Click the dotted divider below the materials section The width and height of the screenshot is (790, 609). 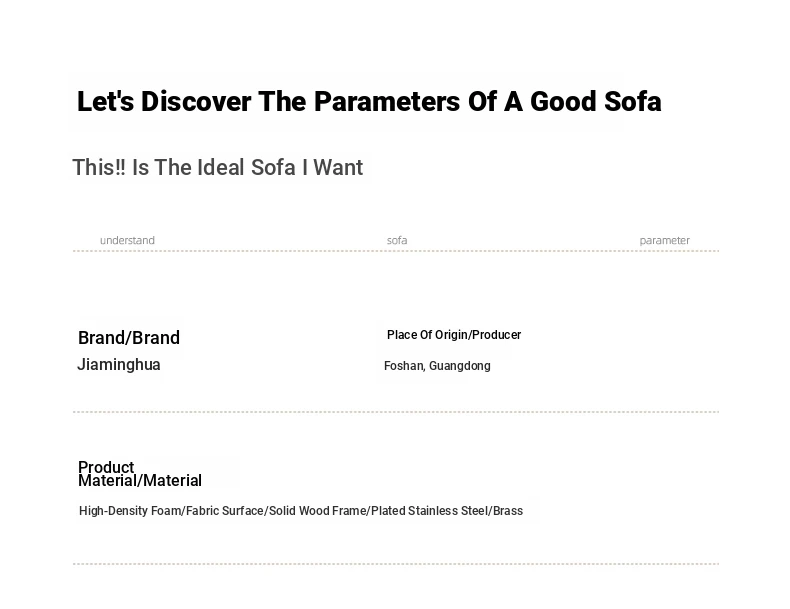click(x=396, y=564)
